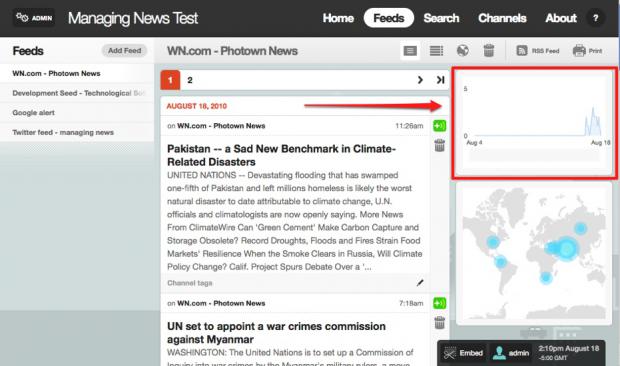Edit channel tags with pencil icon

[420, 283]
